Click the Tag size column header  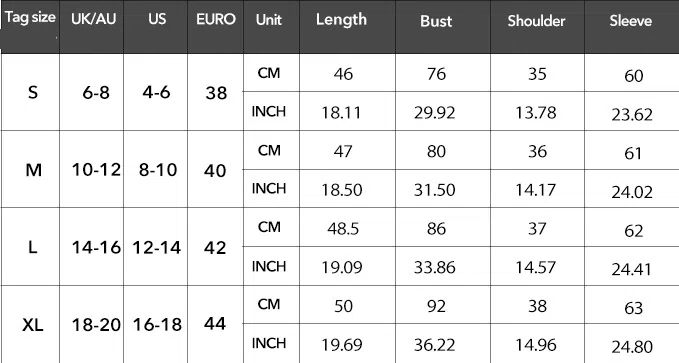[30, 17]
